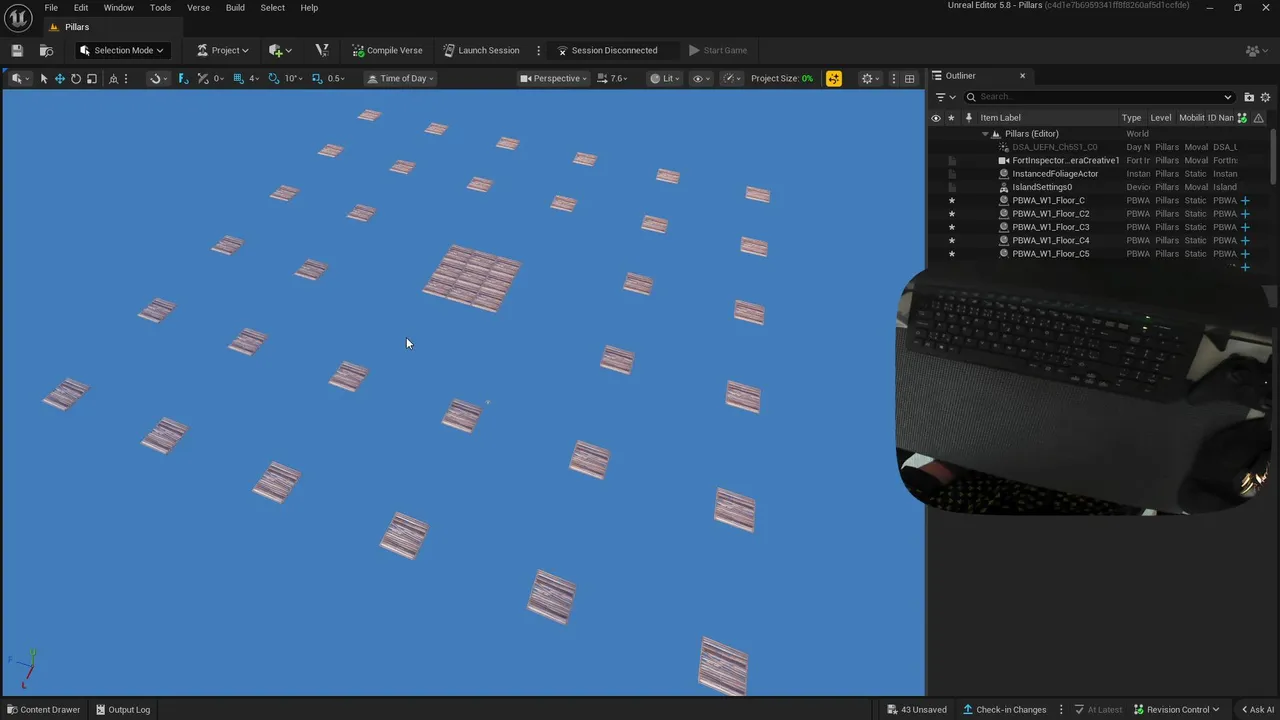Open the viewport Show eye dropdown
The width and height of the screenshot is (1280, 720).
(702, 78)
